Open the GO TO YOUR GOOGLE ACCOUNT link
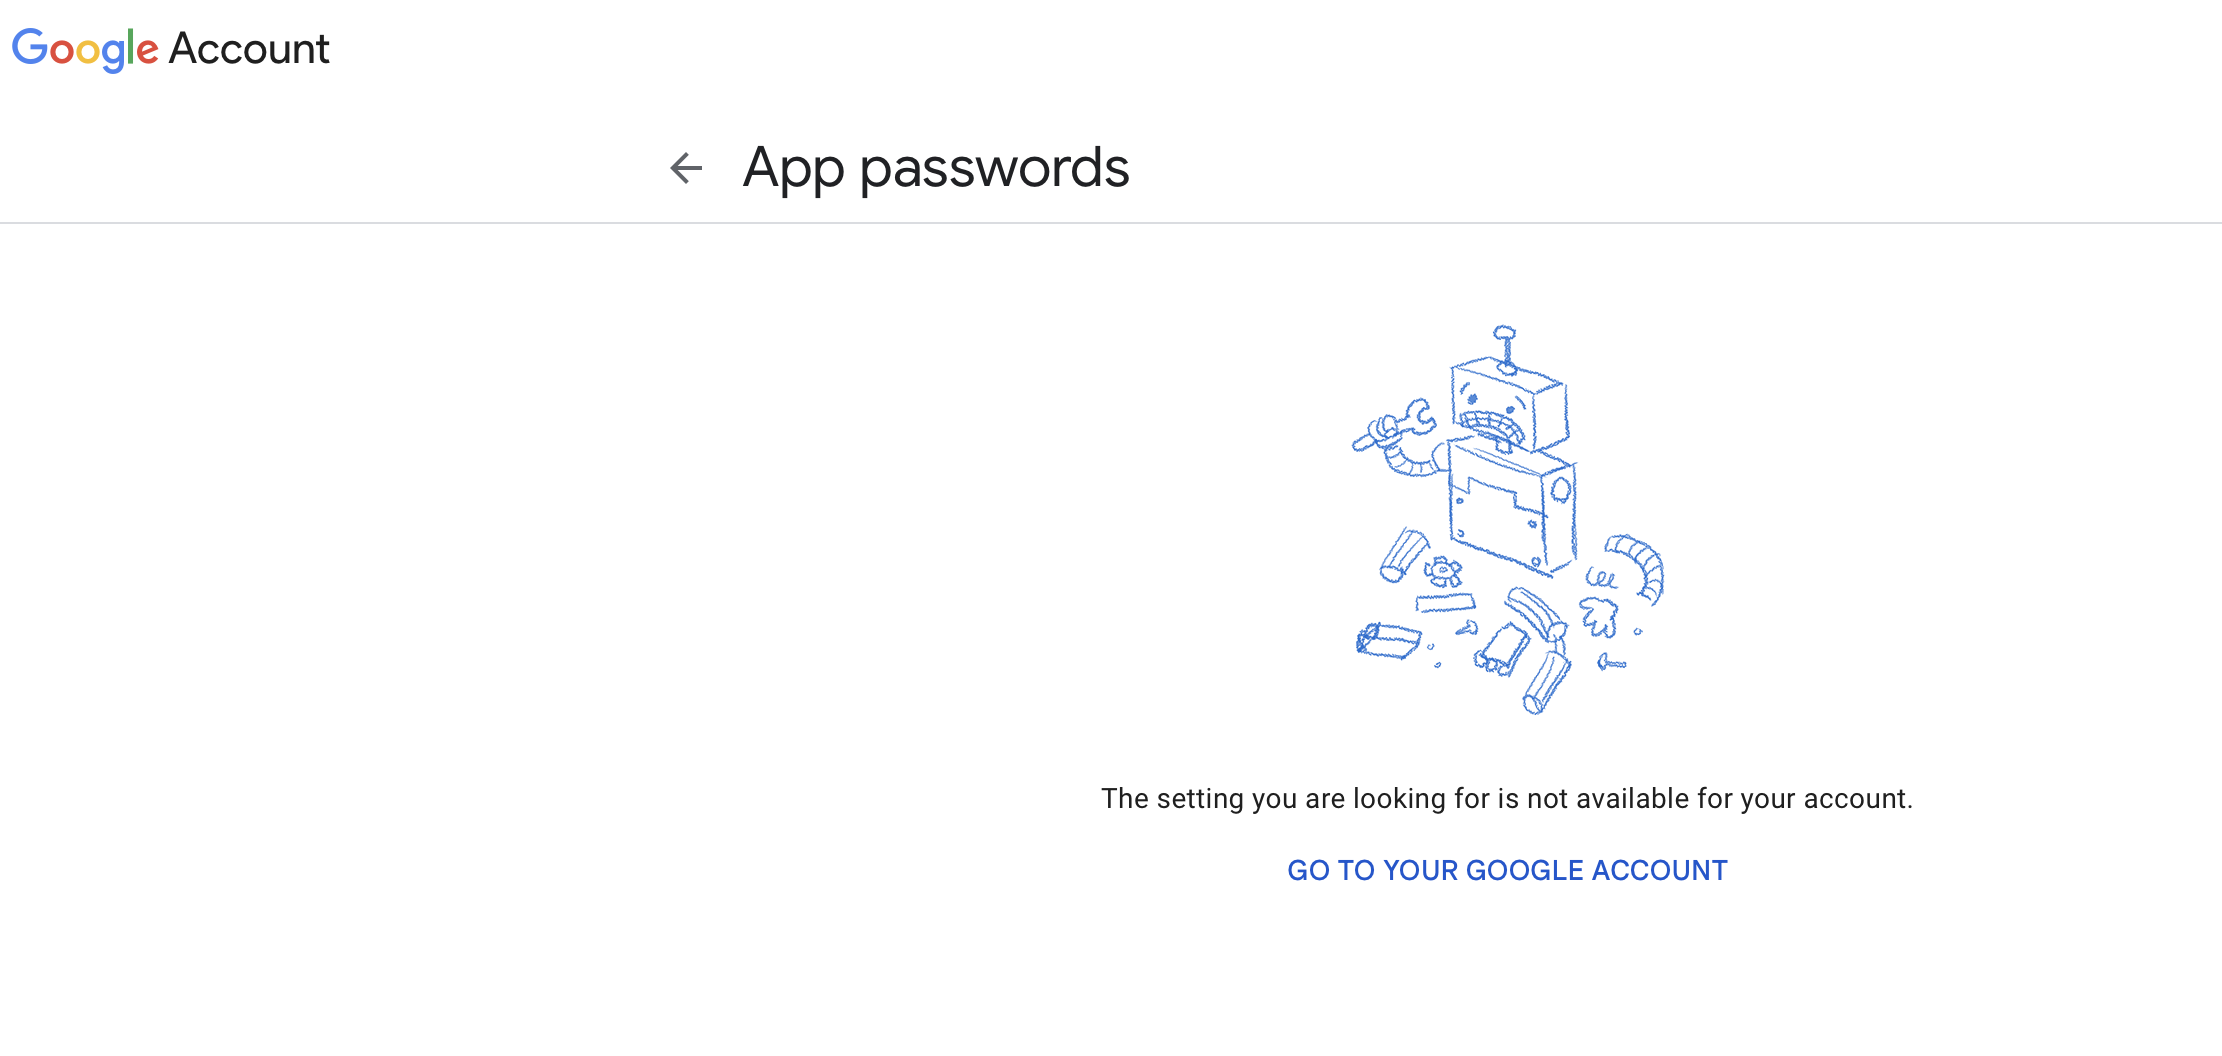 coord(1507,870)
